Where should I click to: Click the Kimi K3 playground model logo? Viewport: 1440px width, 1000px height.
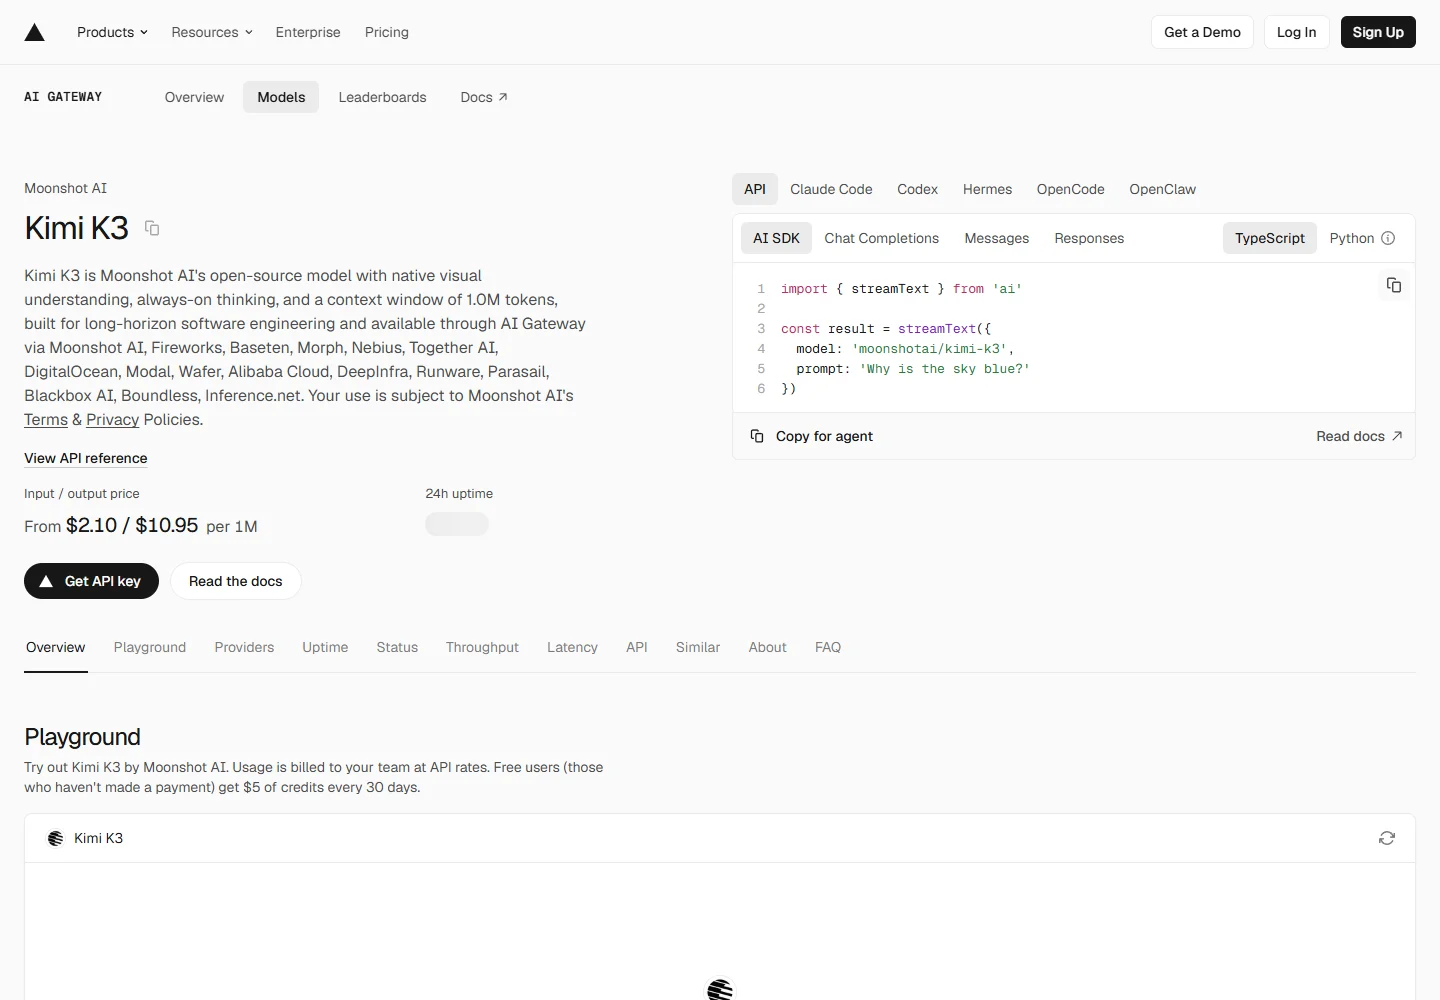click(x=56, y=838)
